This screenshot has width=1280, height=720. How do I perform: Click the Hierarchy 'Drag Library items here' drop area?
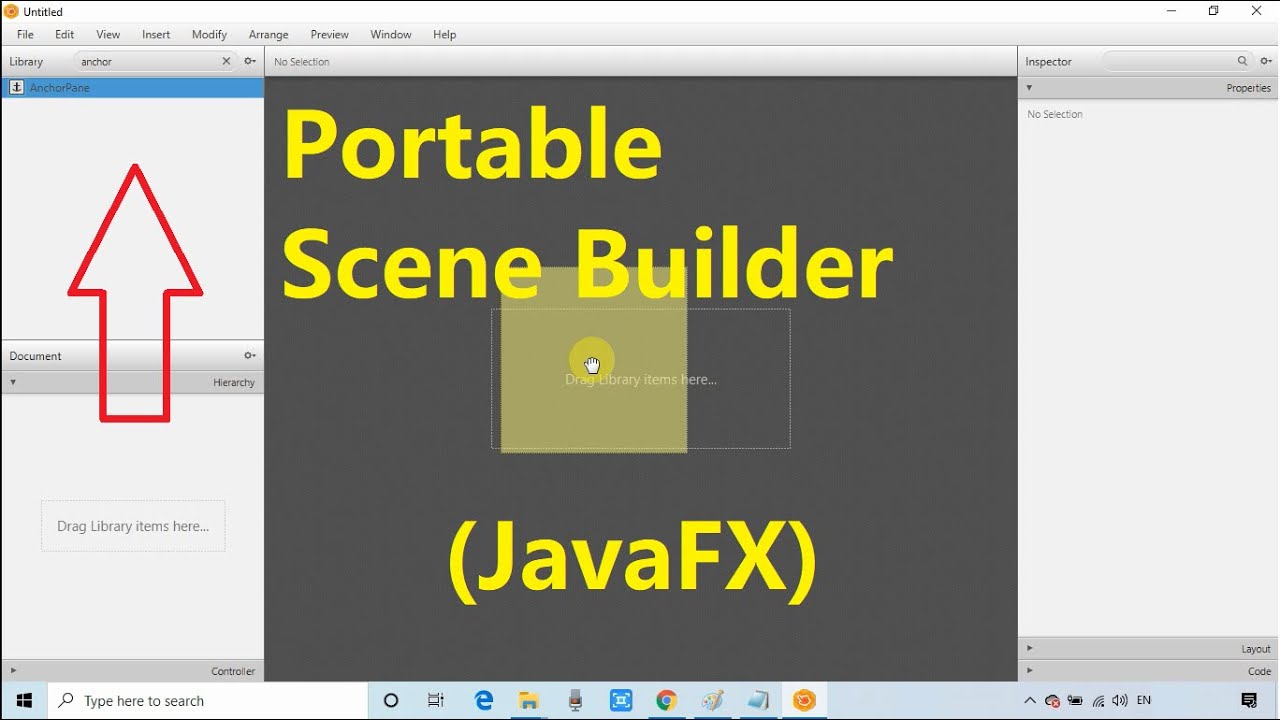[133, 526]
